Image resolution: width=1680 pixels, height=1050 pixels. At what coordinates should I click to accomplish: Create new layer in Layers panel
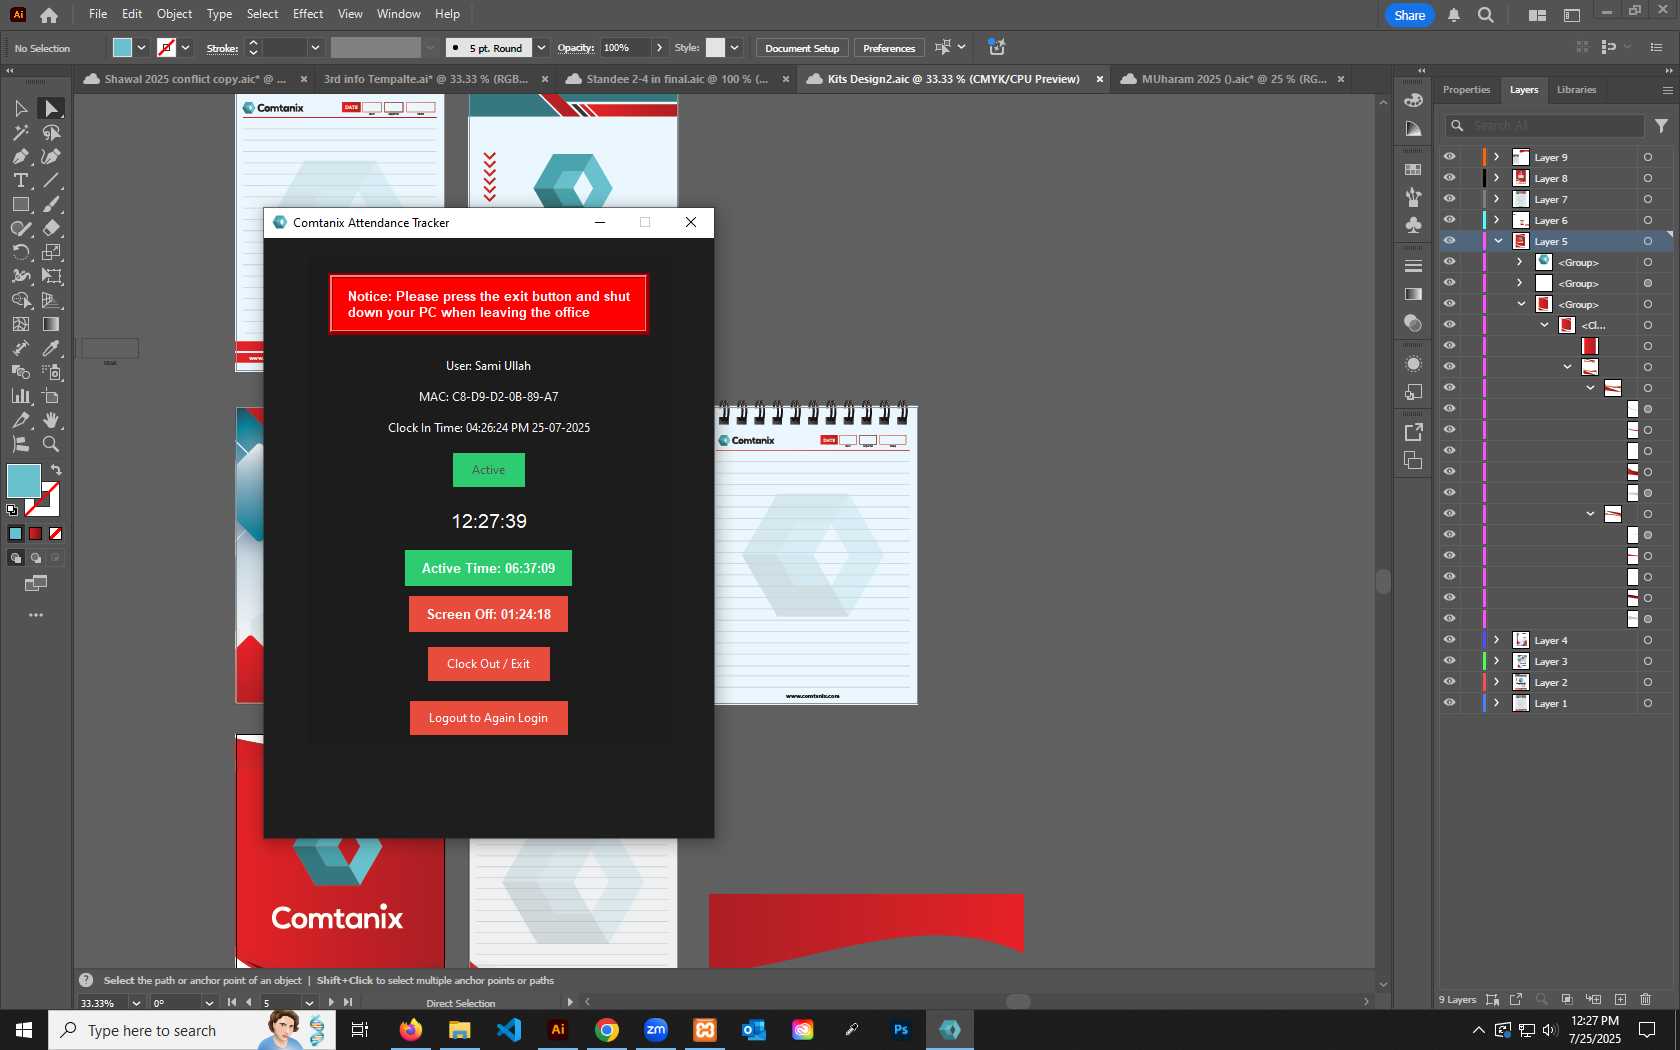[x=1620, y=999]
